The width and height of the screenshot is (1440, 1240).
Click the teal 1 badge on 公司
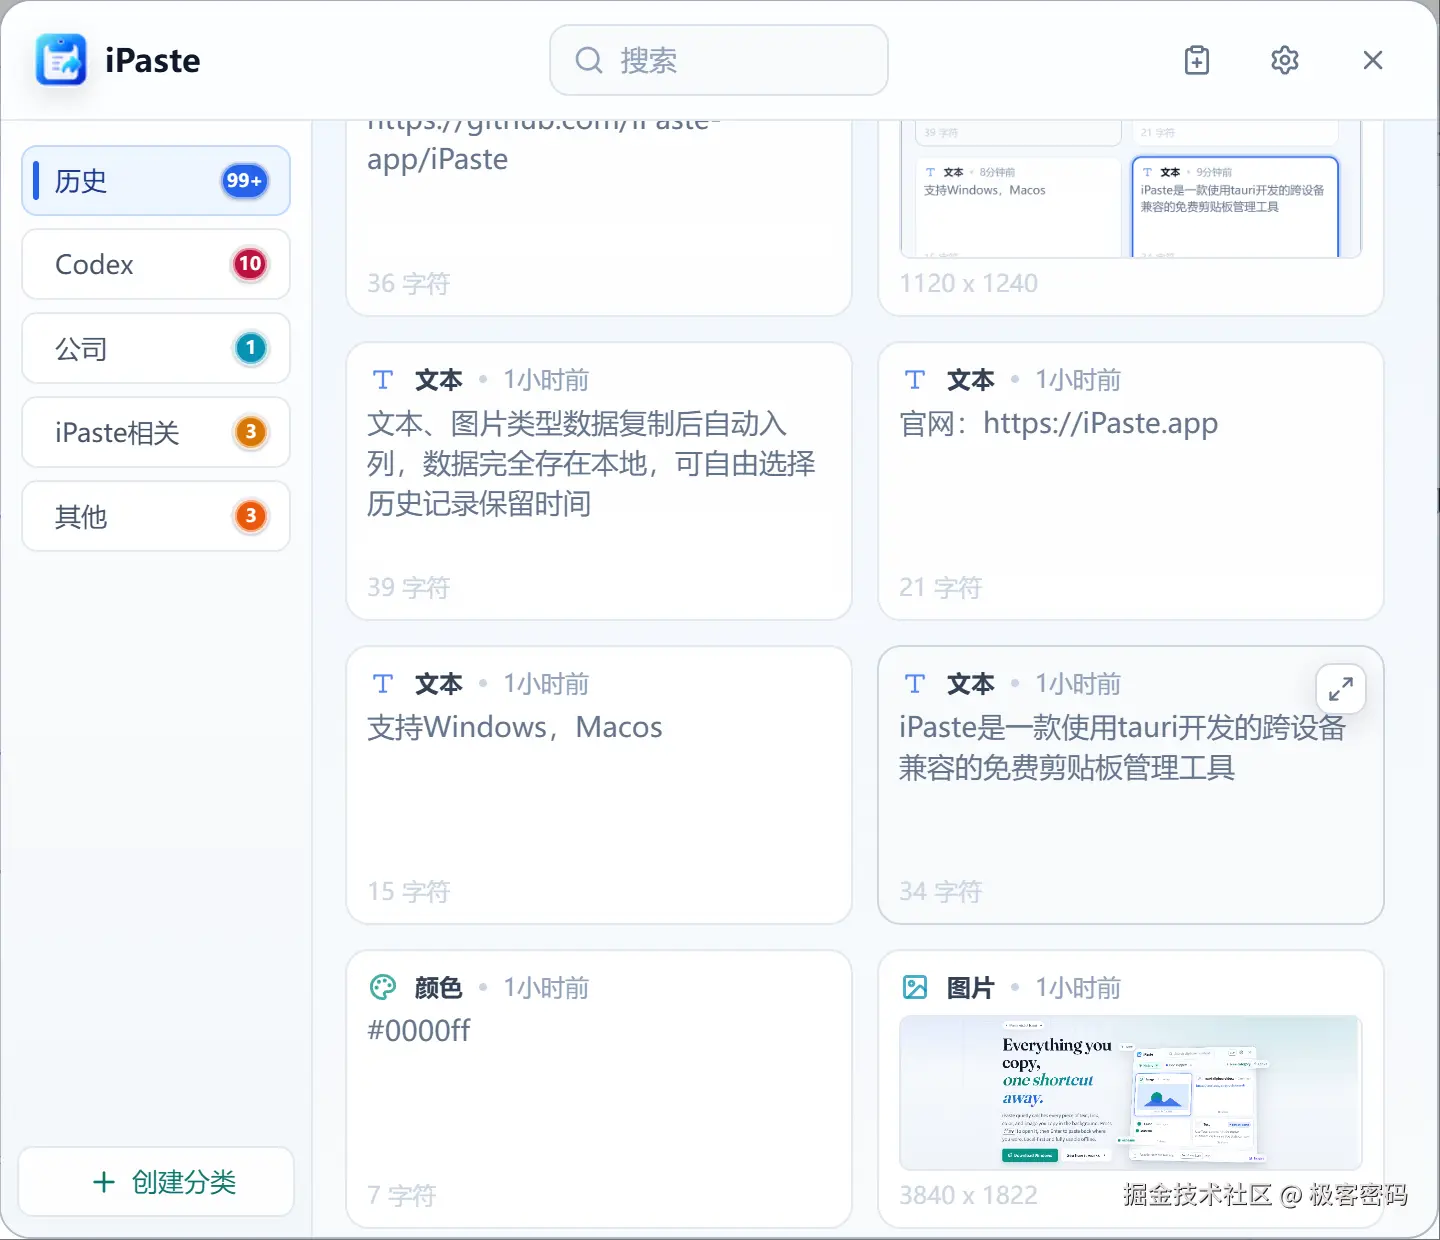tap(250, 348)
